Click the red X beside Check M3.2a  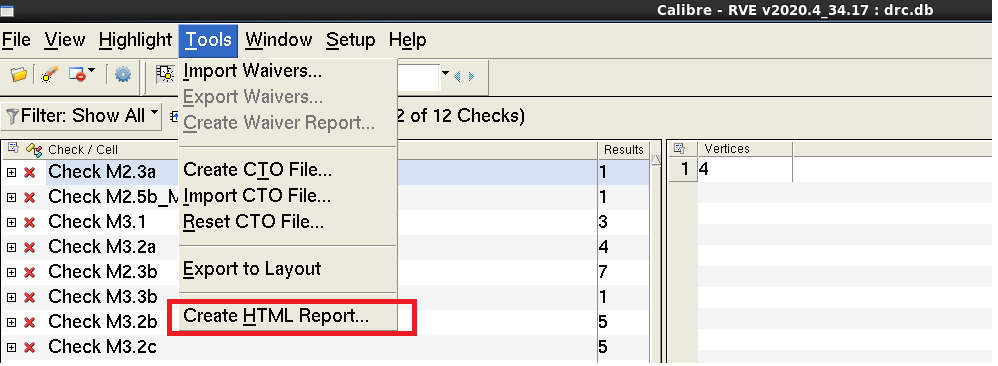point(29,248)
